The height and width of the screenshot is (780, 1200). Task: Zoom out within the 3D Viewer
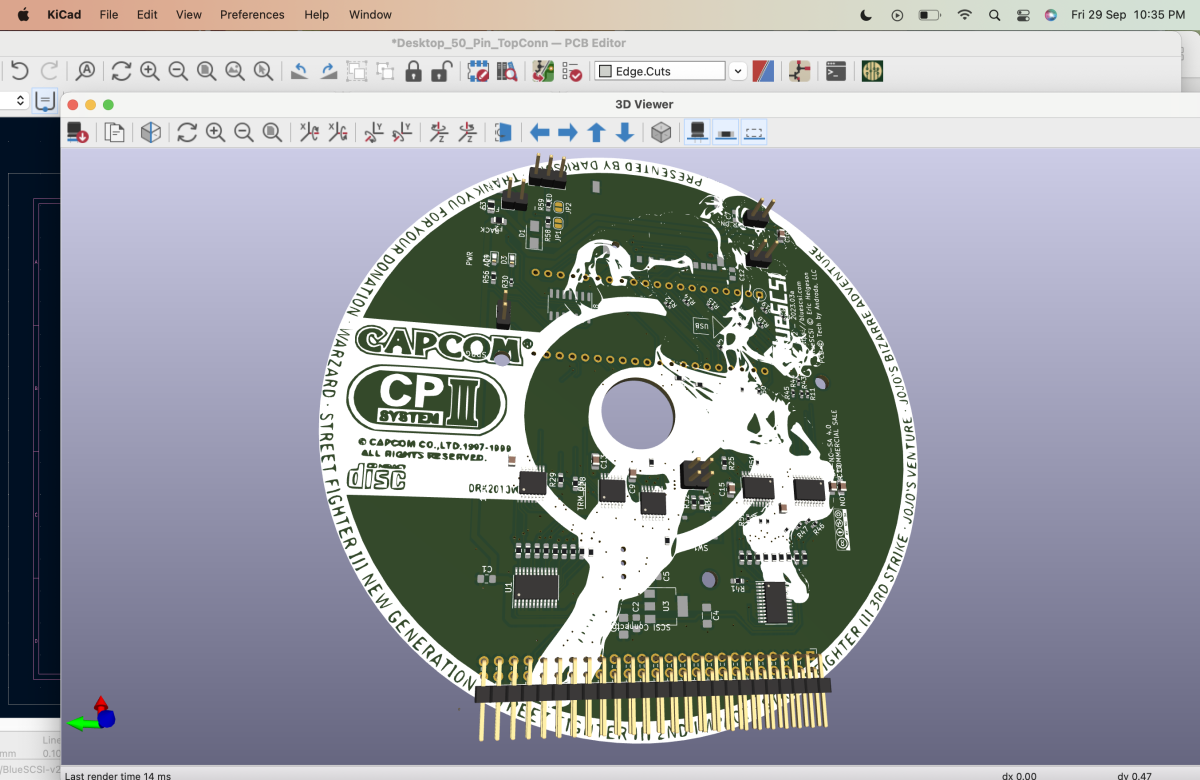[x=243, y=132]
